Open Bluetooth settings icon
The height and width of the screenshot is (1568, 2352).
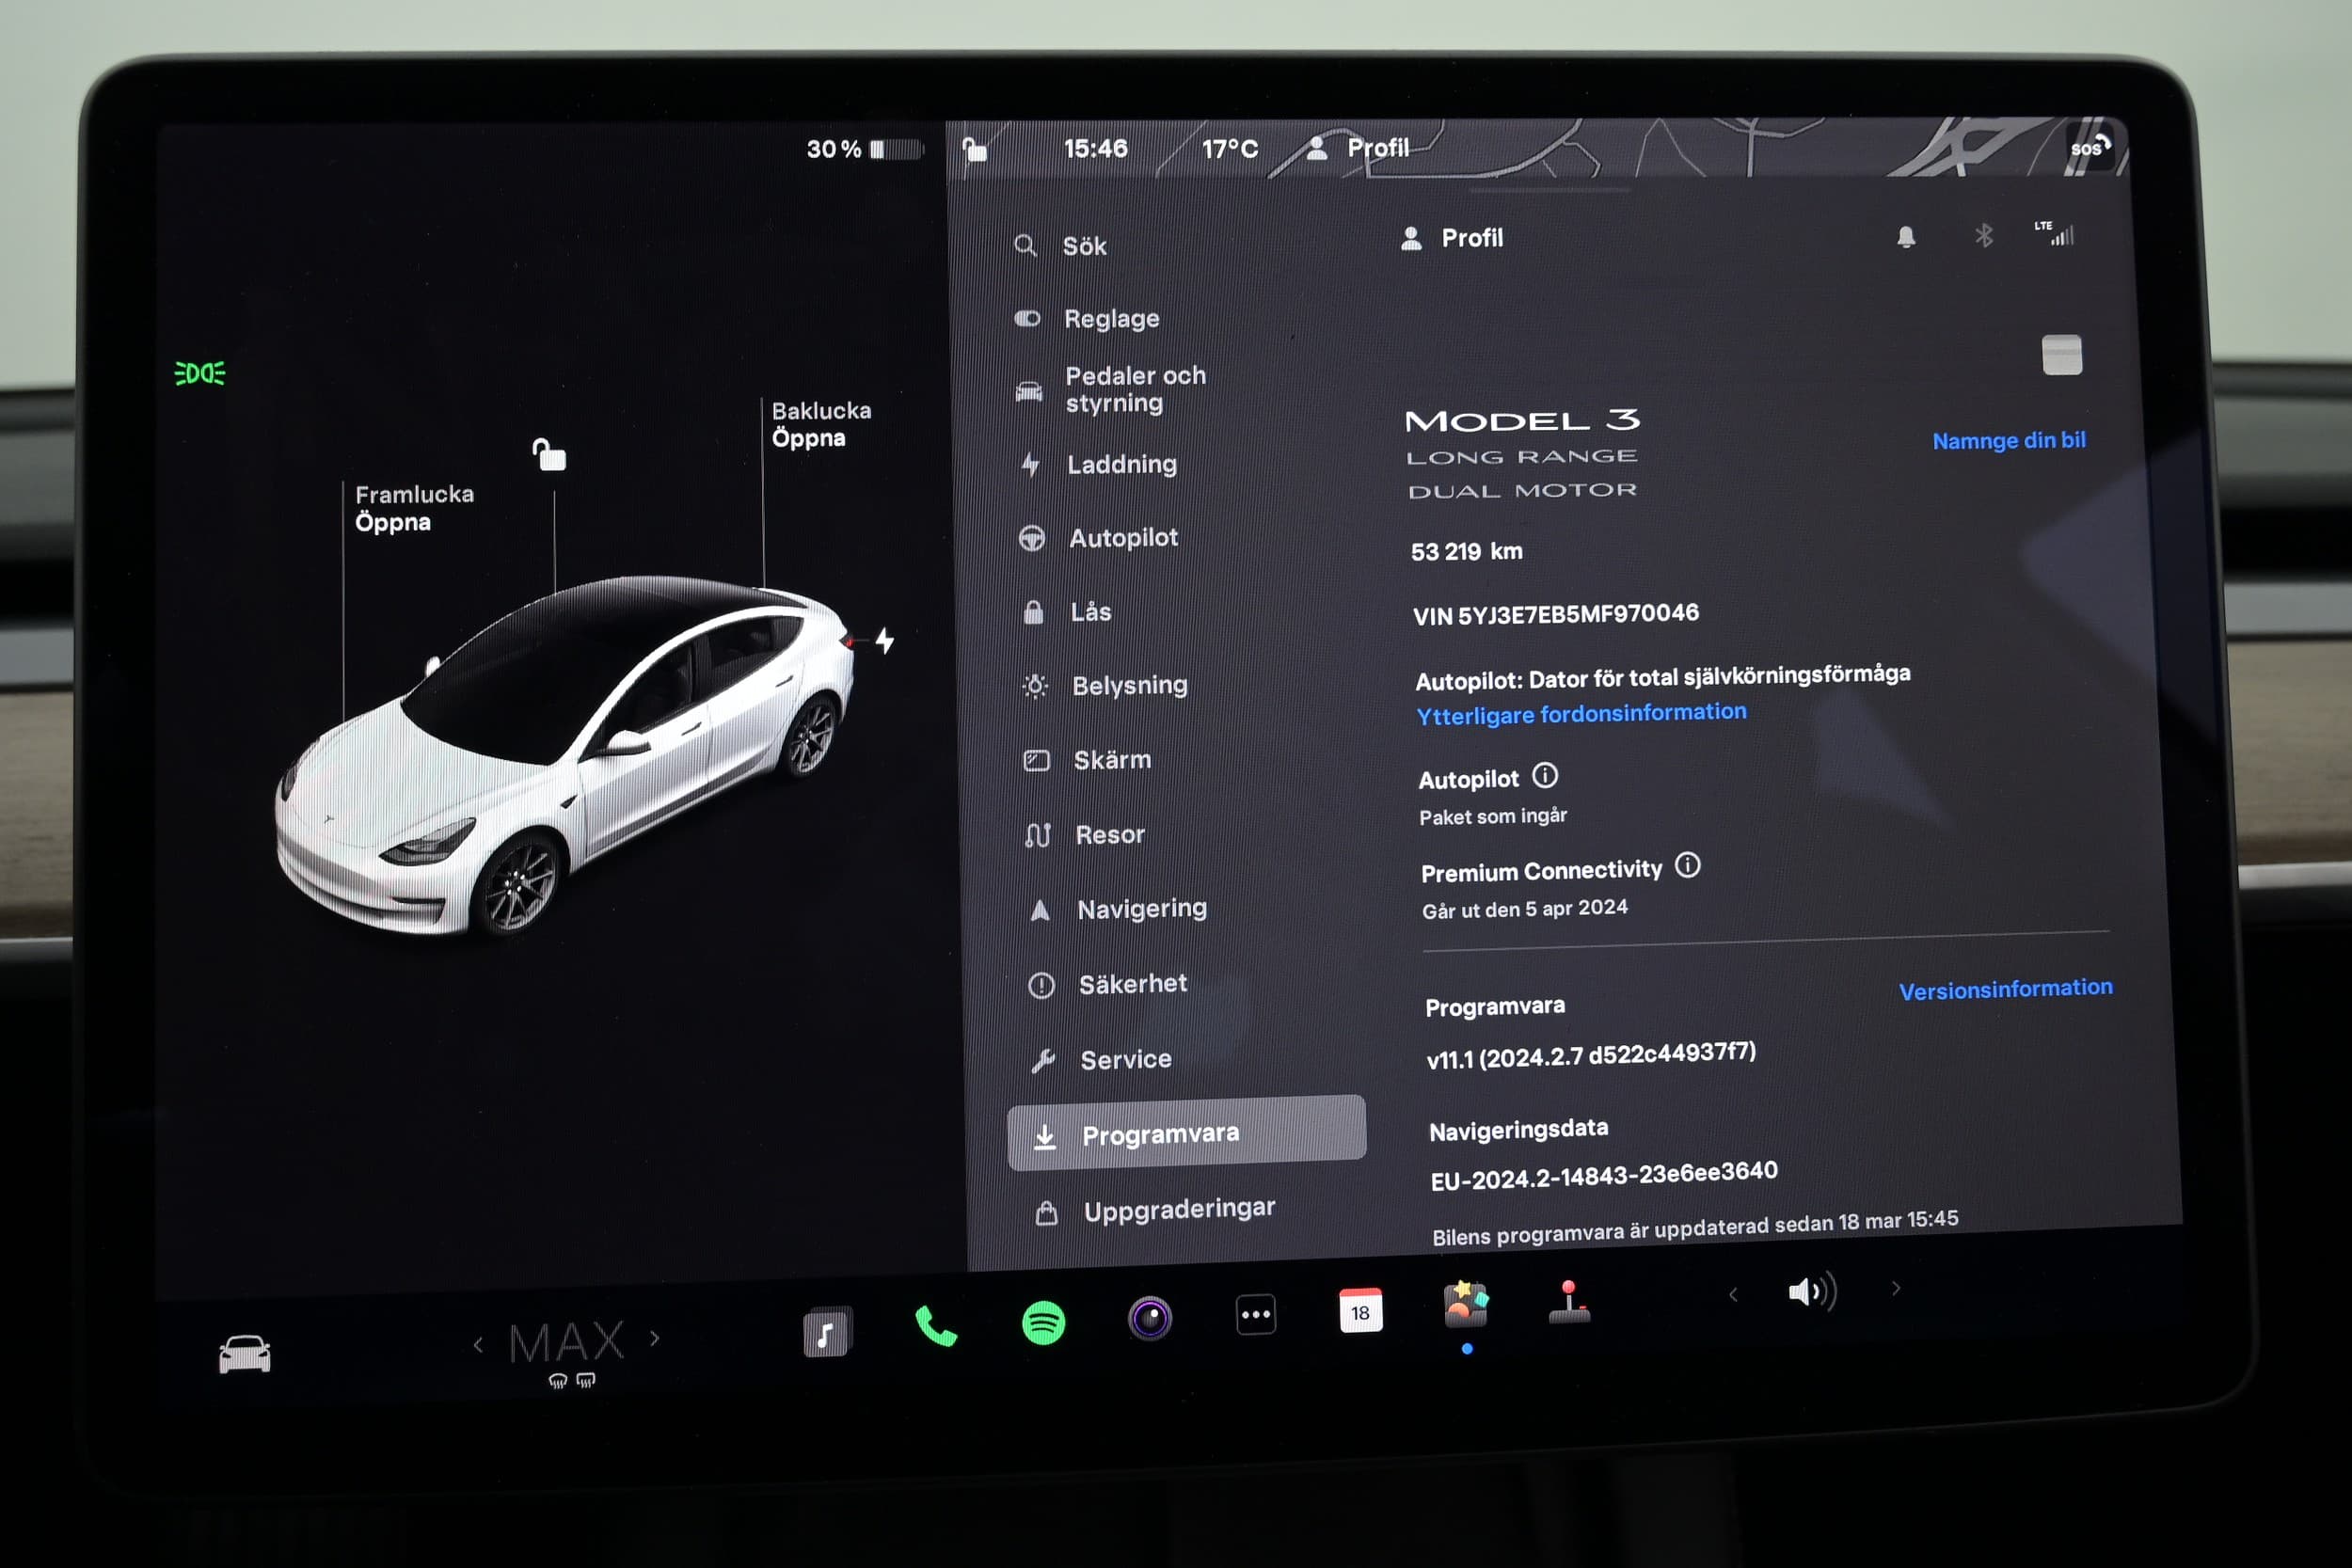1984,236
